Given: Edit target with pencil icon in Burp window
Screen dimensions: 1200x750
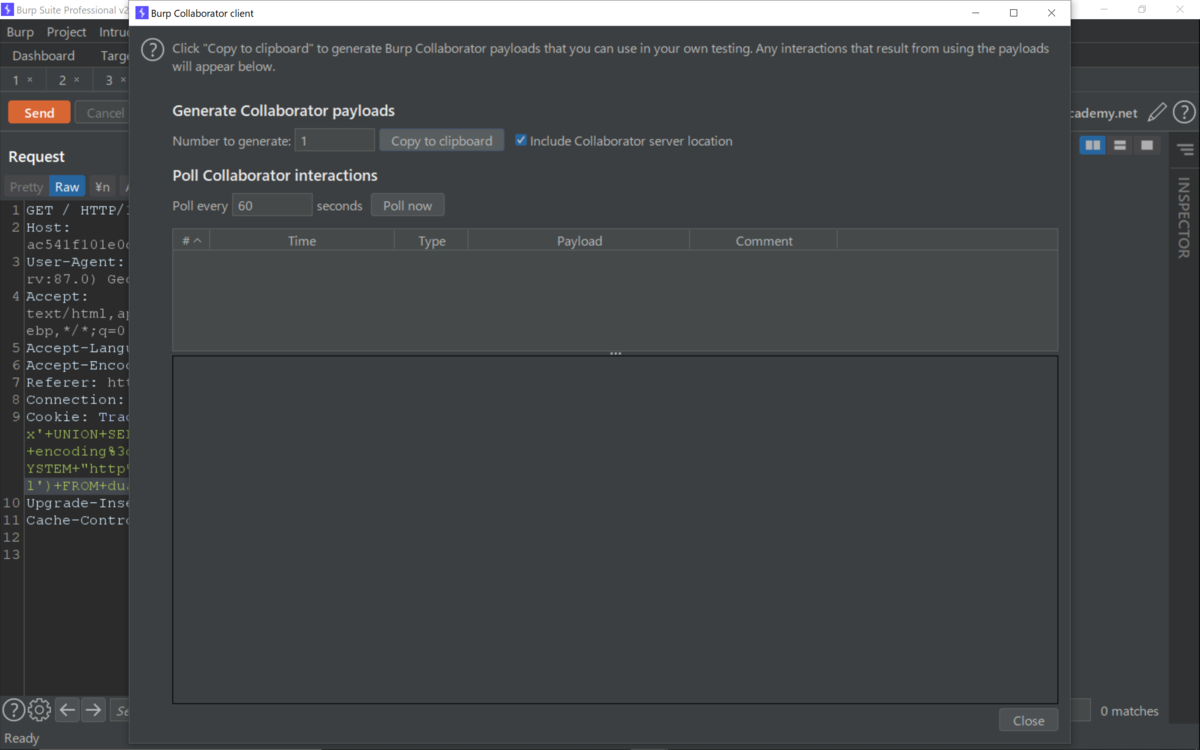Looking at the screenshot, I should coord(1157,112).
